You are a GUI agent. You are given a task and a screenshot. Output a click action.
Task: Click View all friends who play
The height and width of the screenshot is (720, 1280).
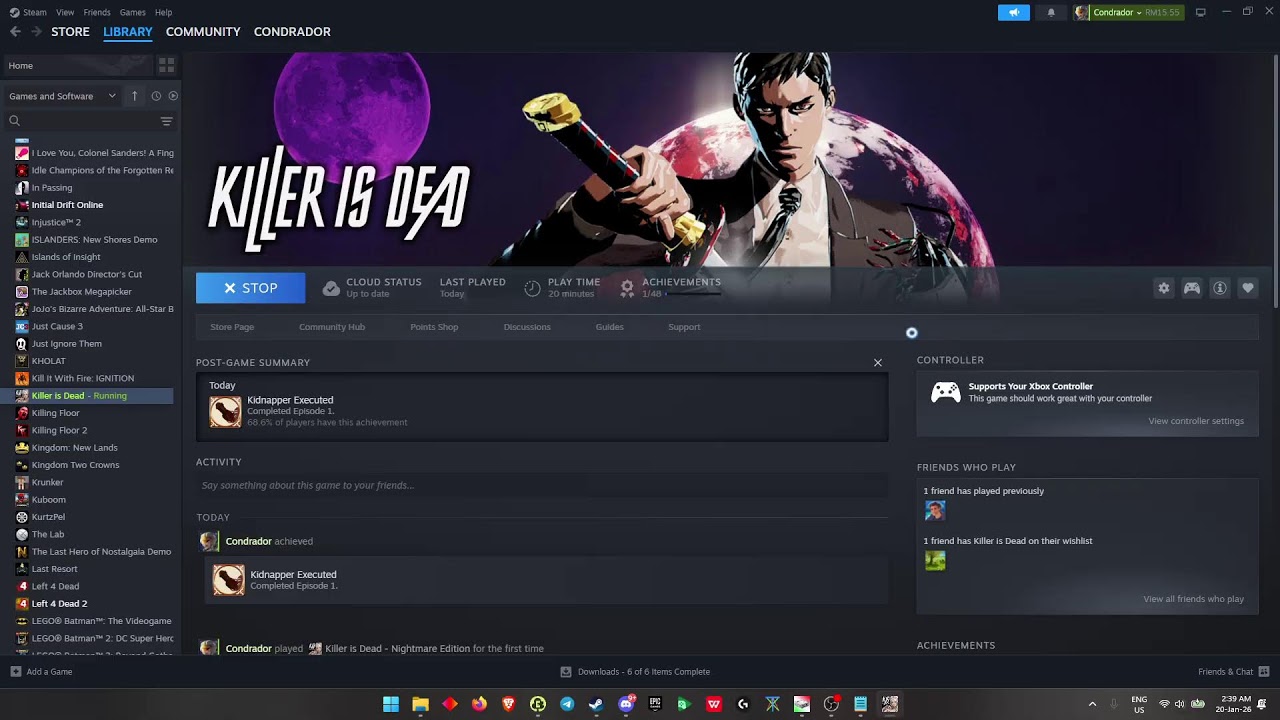pyautogui.click(x=1194, y=599)
